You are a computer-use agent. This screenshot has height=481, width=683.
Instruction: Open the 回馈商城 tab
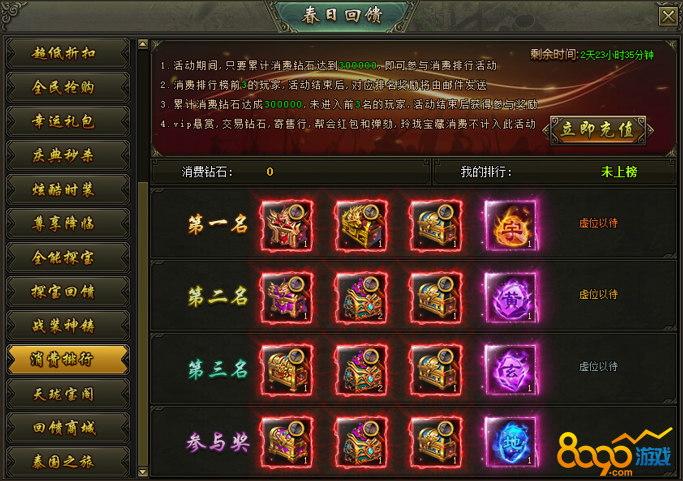[68, 428]
